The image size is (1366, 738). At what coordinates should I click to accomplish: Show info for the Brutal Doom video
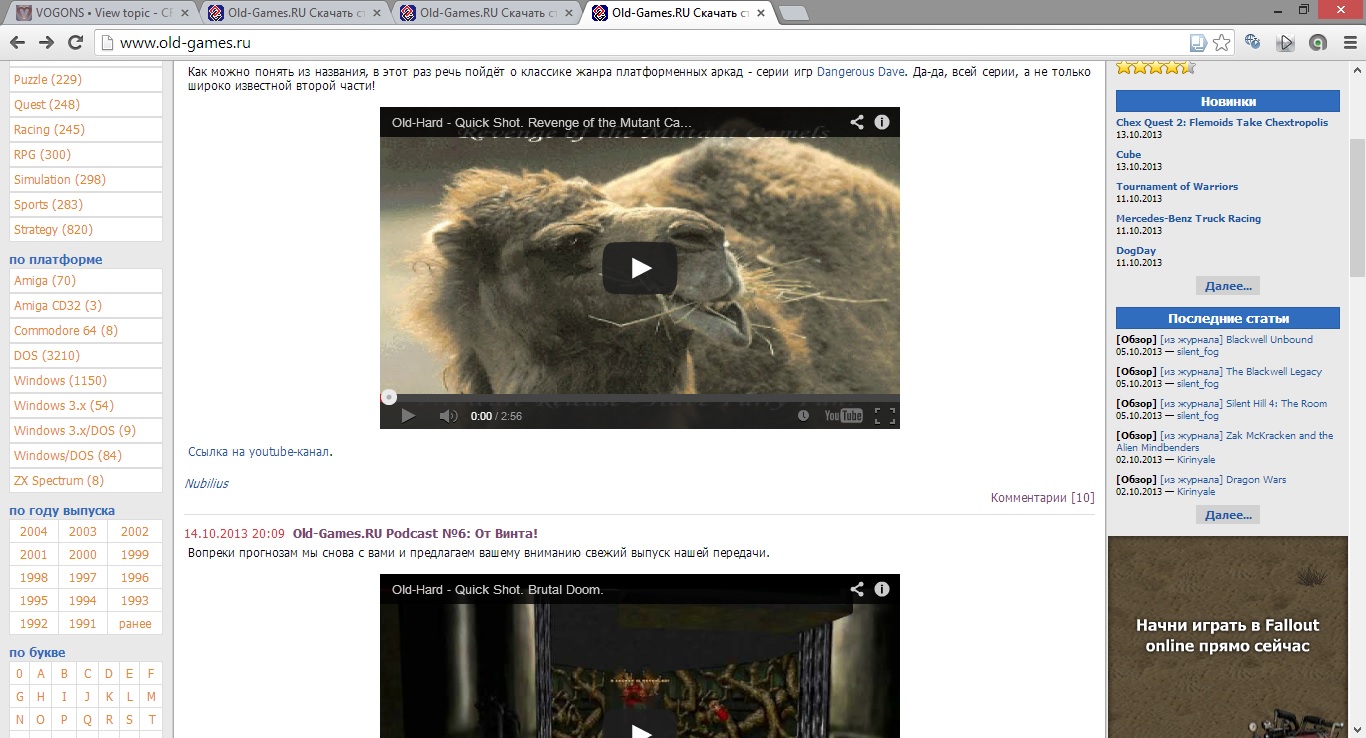pyautogui.click(x=882, y=589)
